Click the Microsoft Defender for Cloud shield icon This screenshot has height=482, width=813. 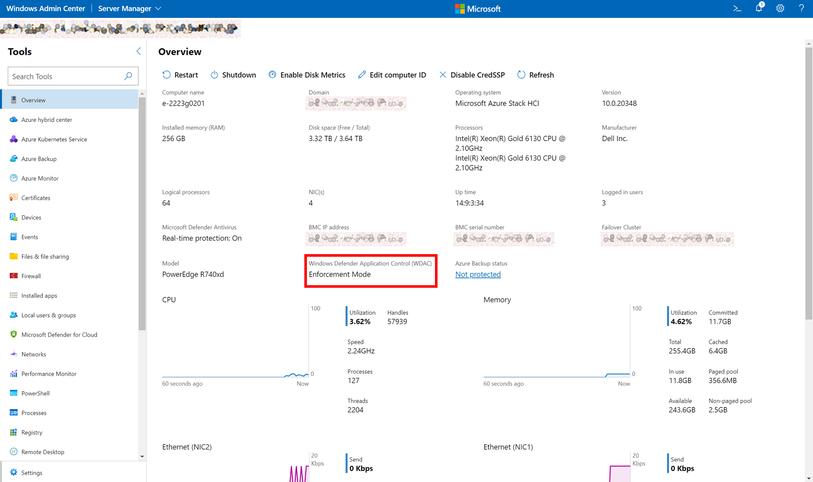click(13, 335)
